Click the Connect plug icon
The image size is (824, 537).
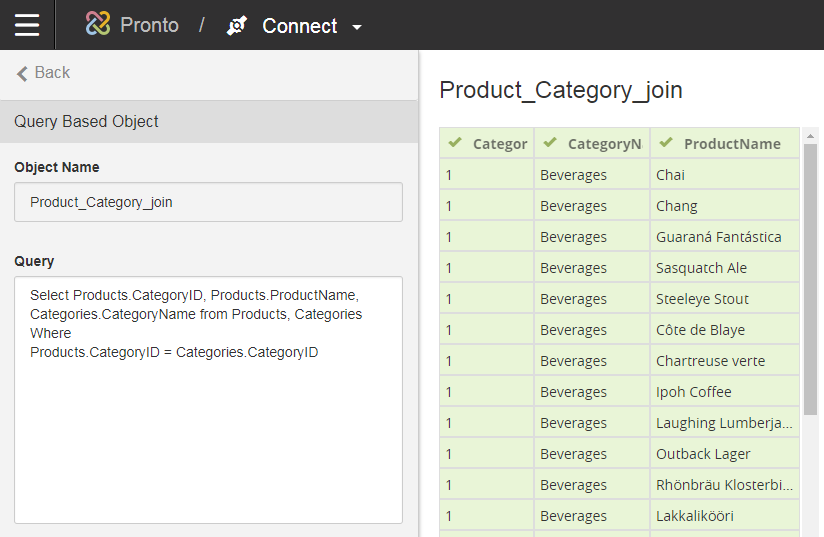pyautogui.click(x=236, y=26)
